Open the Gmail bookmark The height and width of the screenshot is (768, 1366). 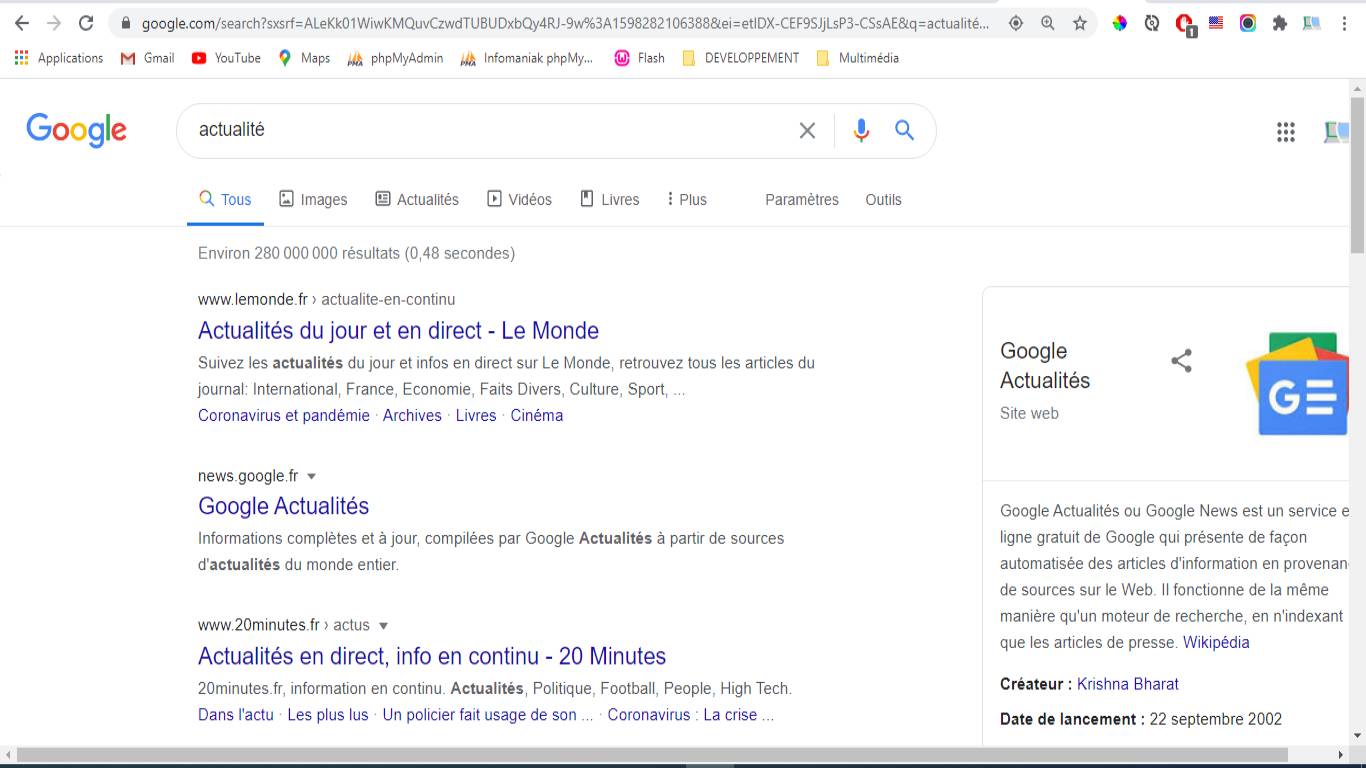tap(147, 58)
